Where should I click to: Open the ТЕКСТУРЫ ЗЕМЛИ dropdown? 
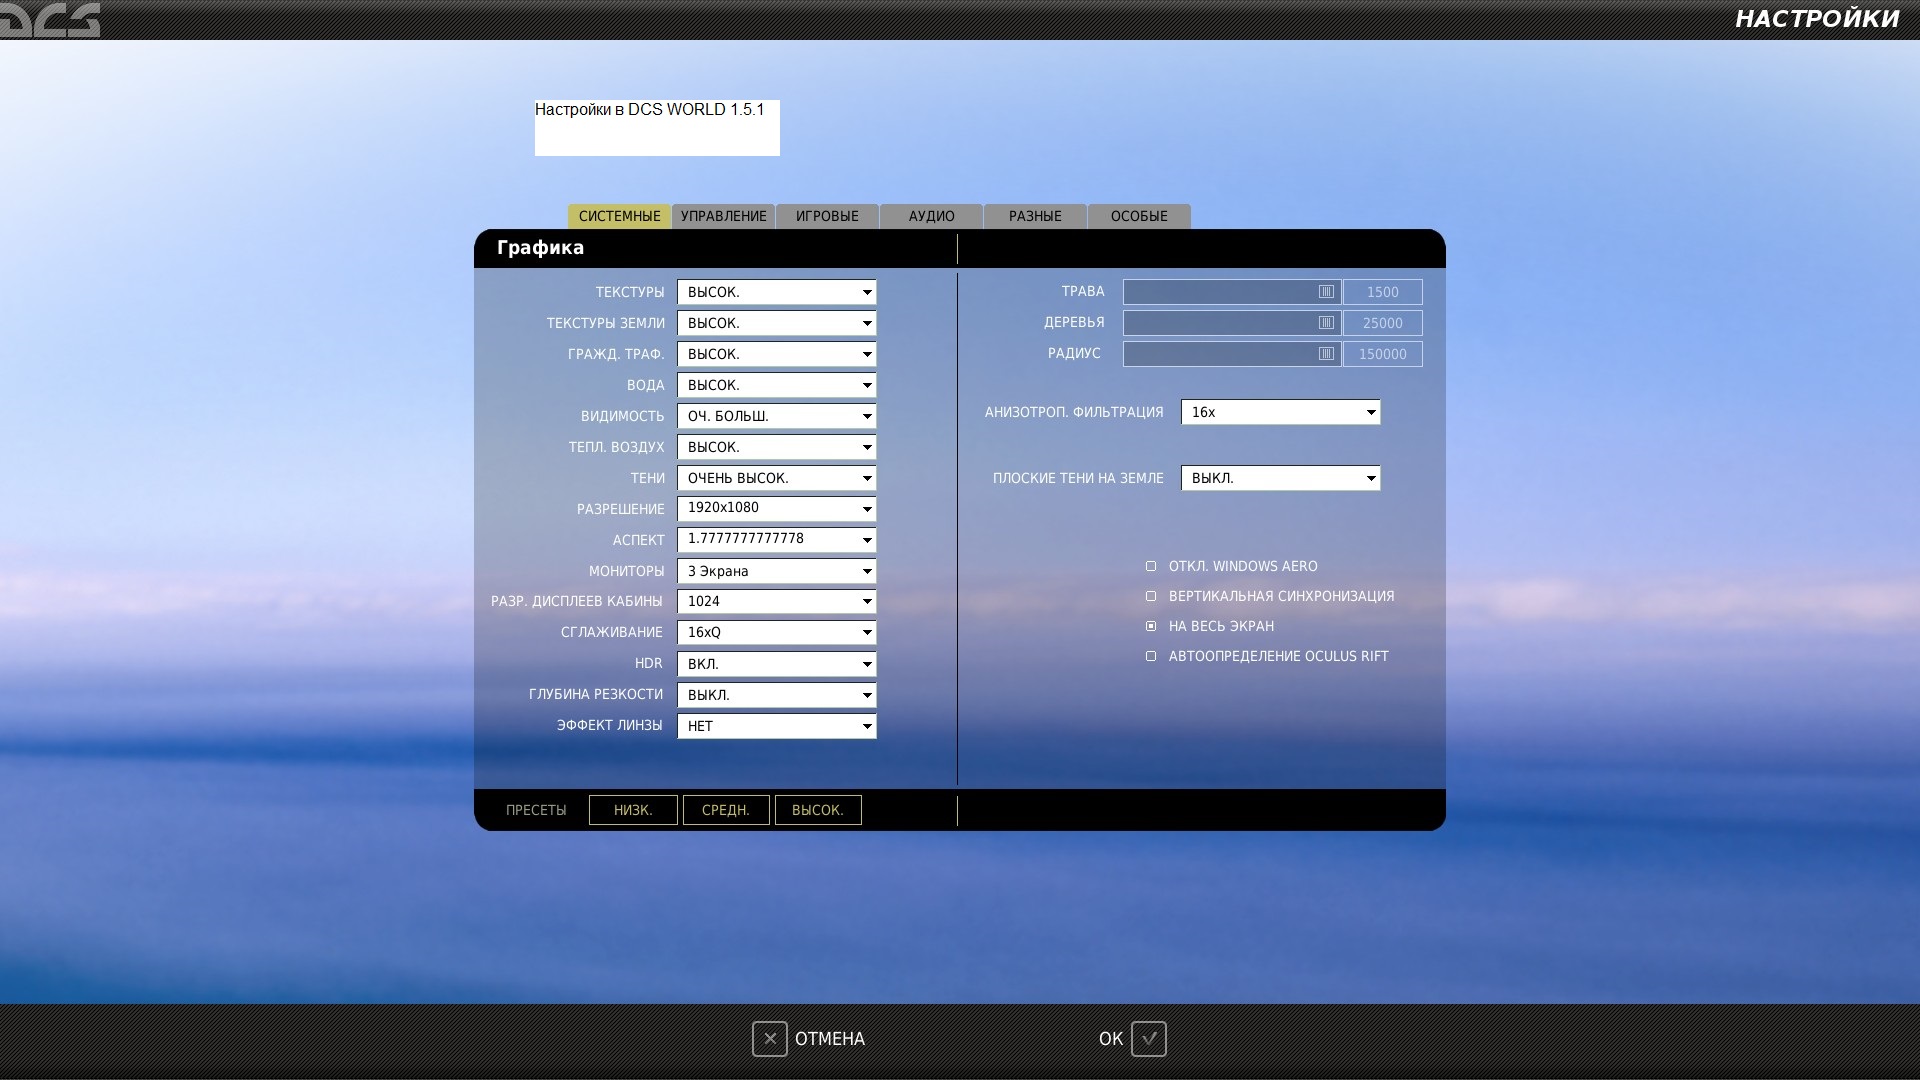(x=776, y=323)
